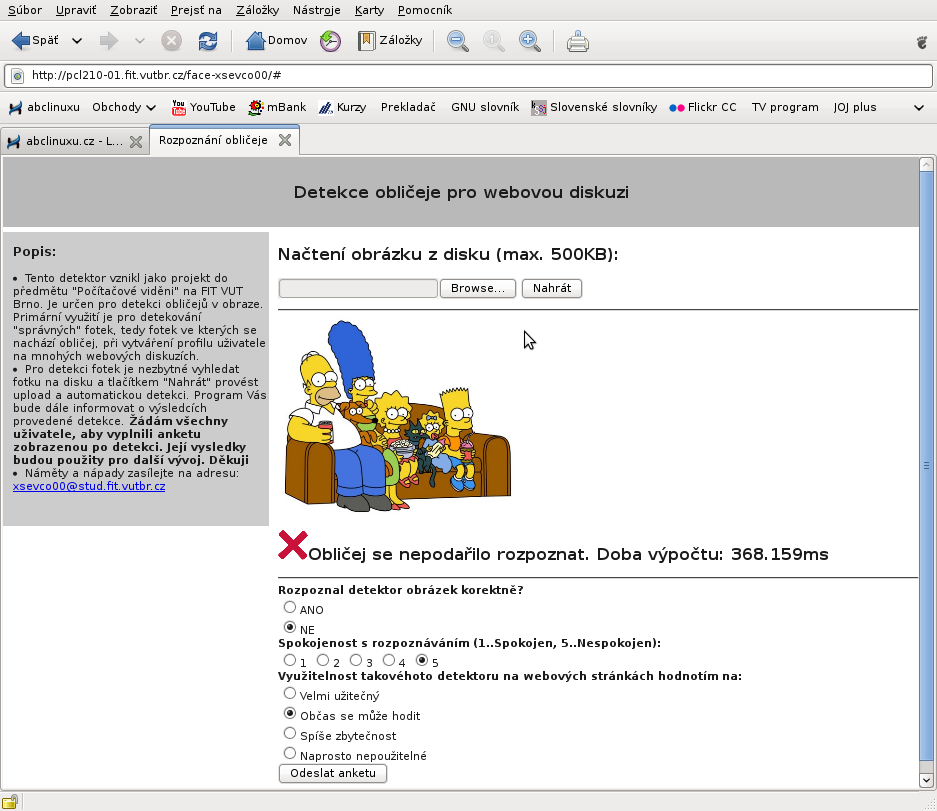The height and width of the screenshot is (811, 937).
Task: Open the Slovenské slovníky bookmark
Action: pos(594,108)
